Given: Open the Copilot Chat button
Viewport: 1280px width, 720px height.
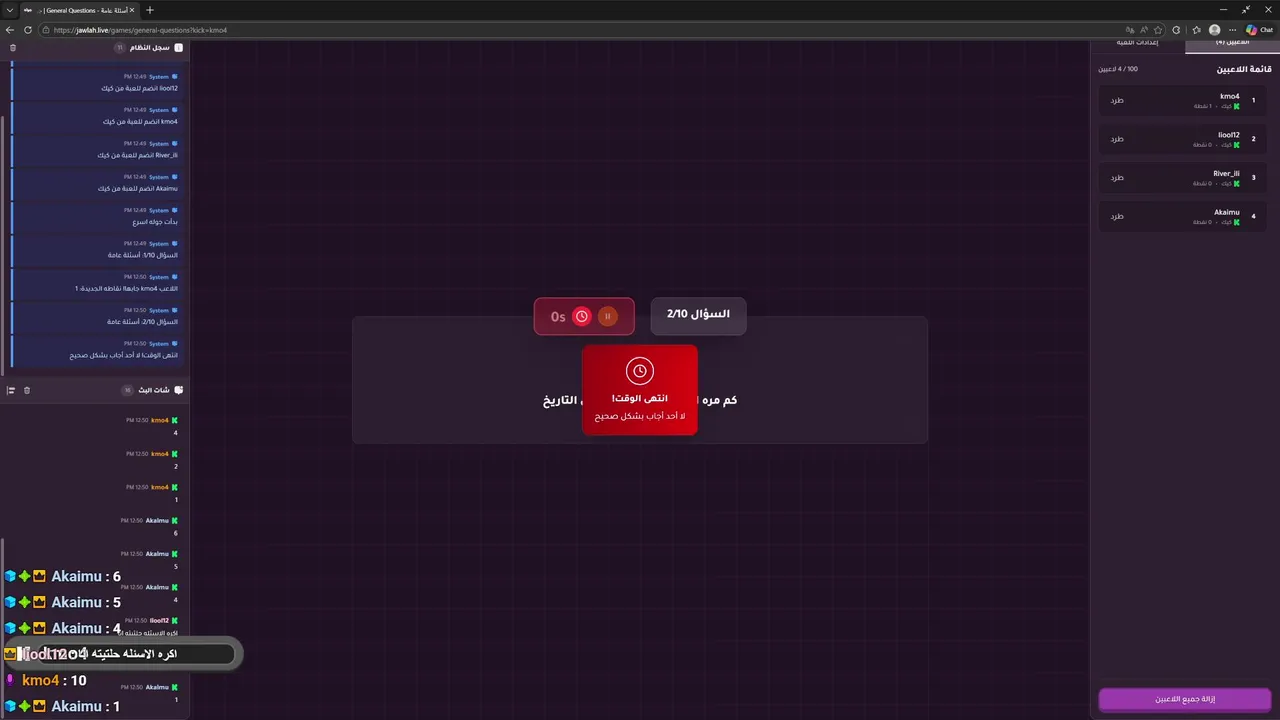Looking at the screenshot, I should pos(1259,30).
